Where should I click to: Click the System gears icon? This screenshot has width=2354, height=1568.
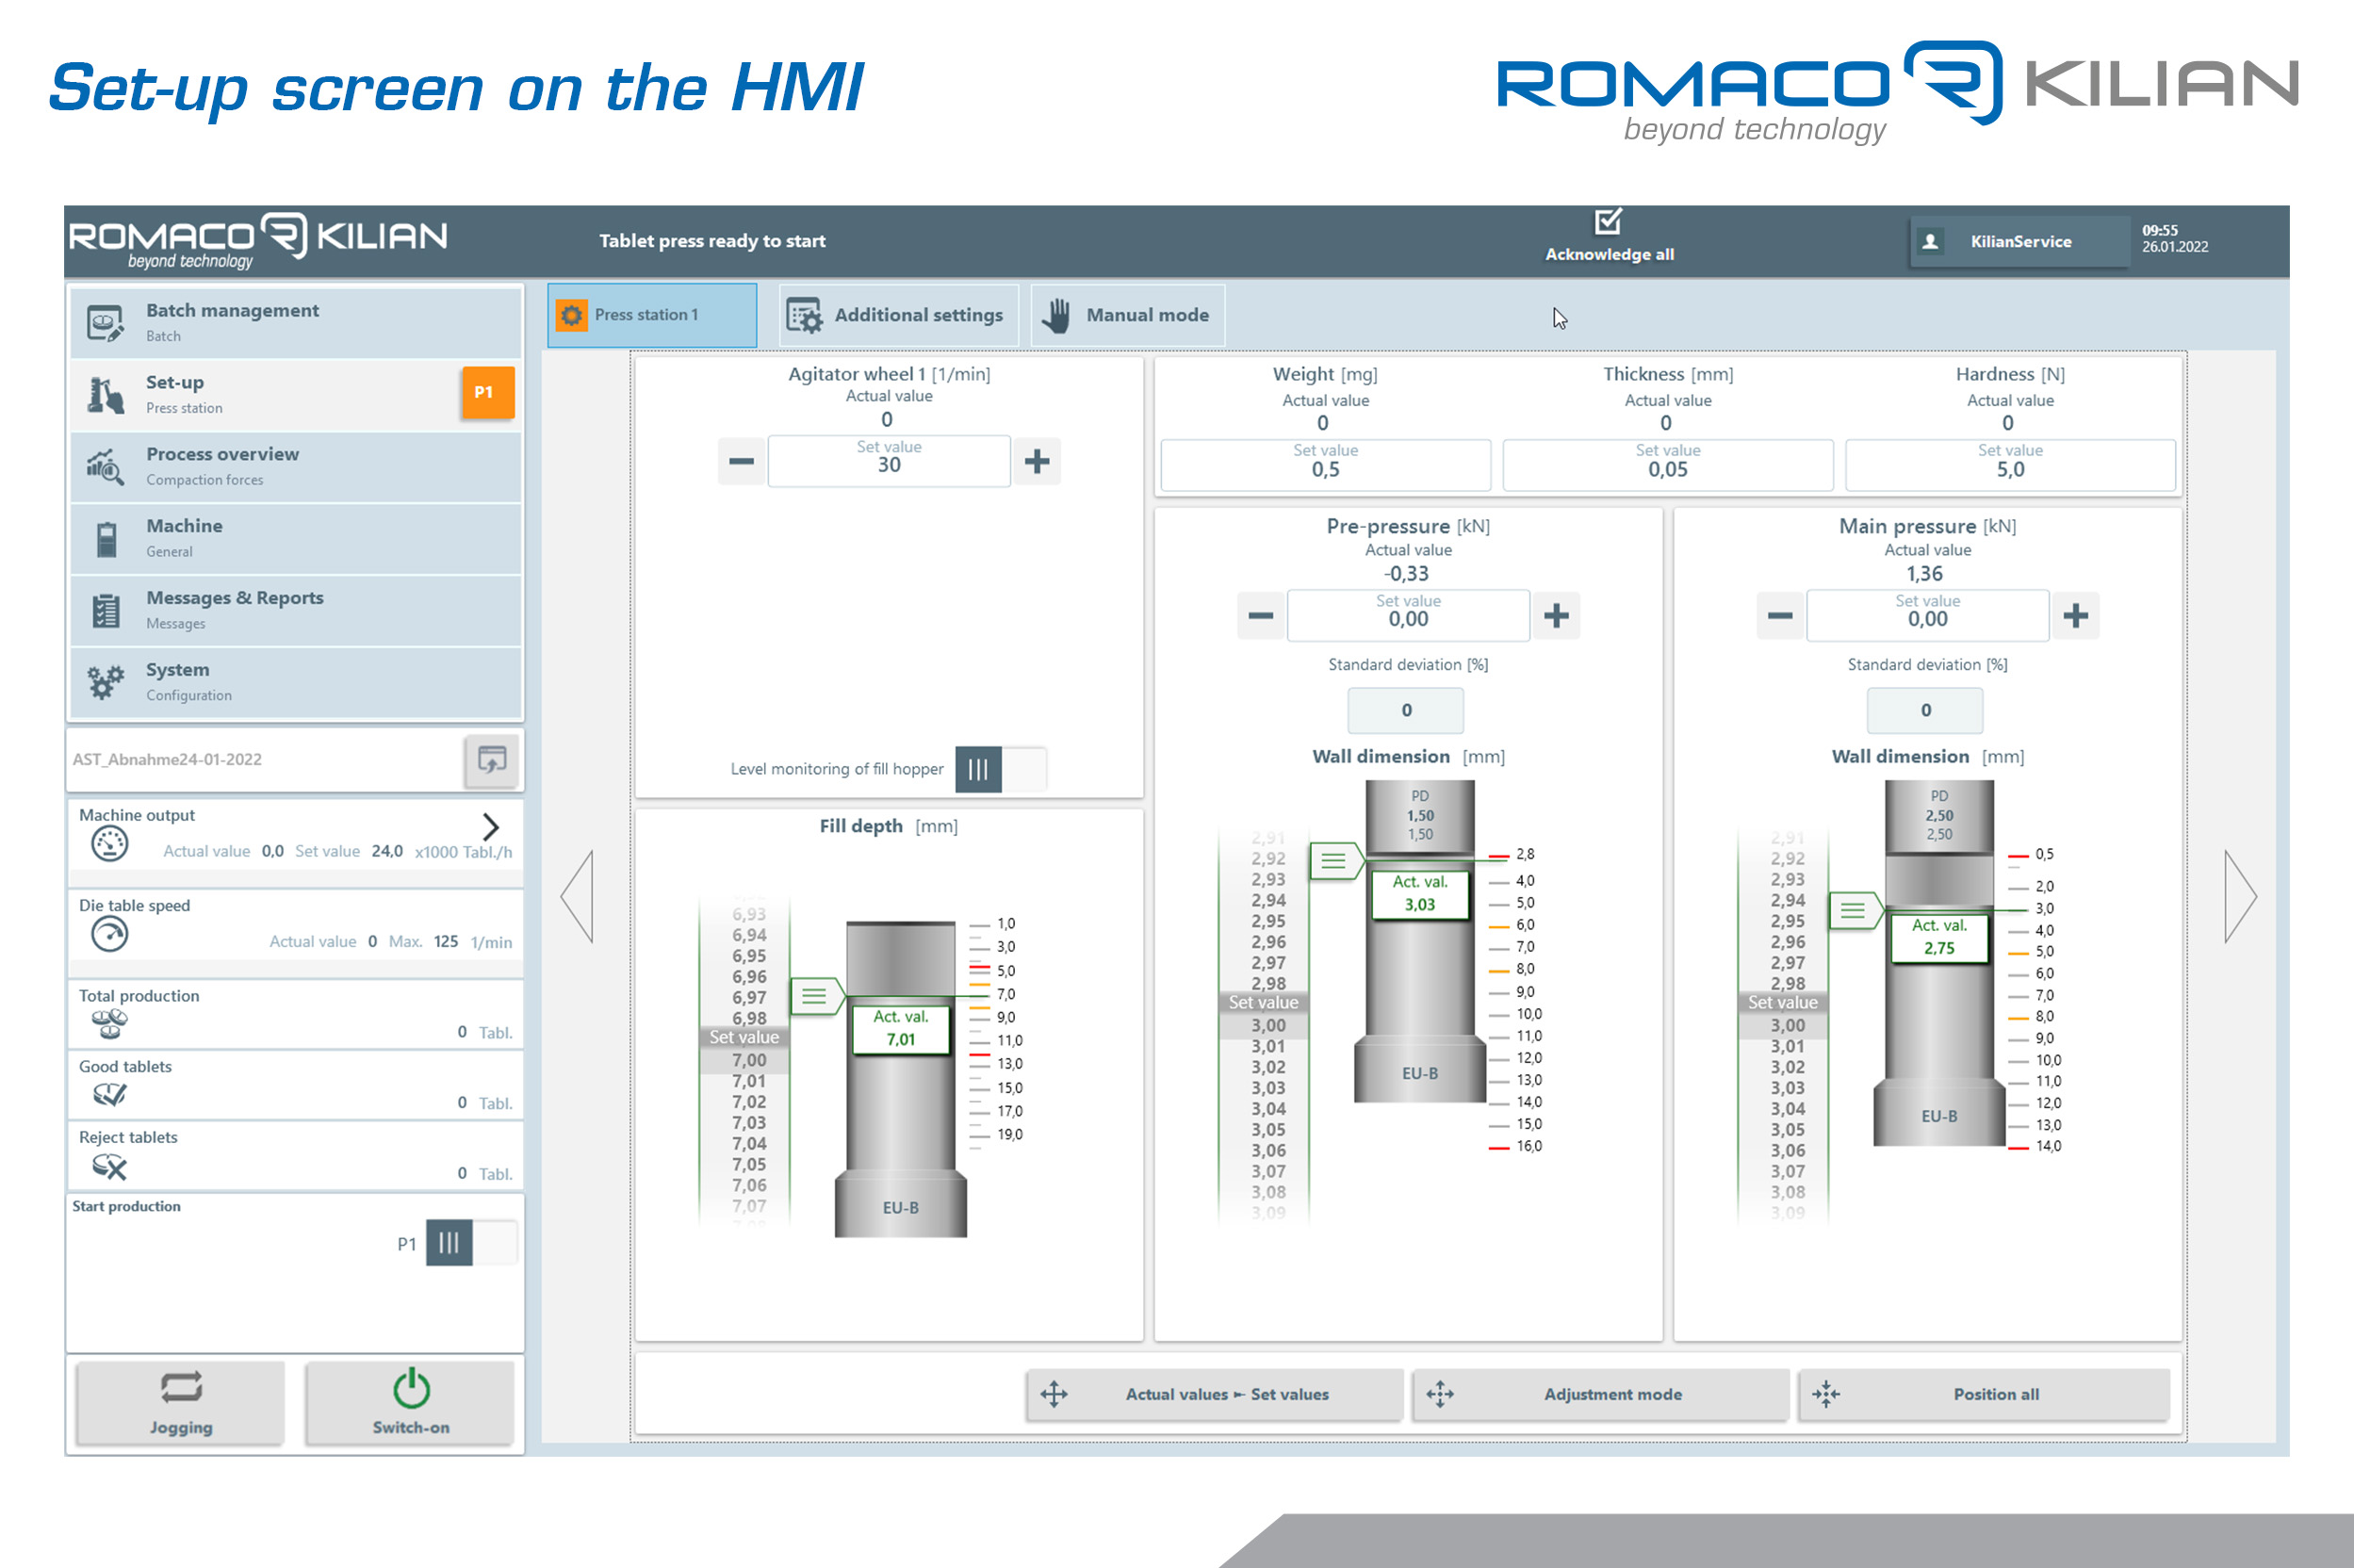tap(105, 682)
